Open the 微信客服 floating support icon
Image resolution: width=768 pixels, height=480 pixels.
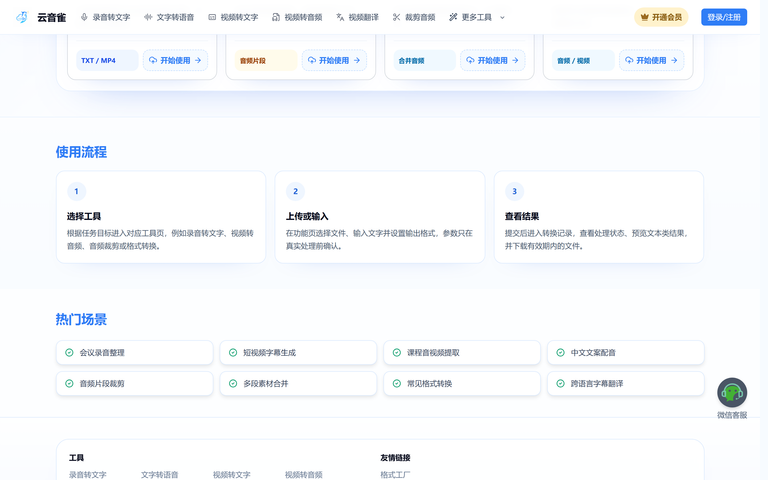(732, 392)
